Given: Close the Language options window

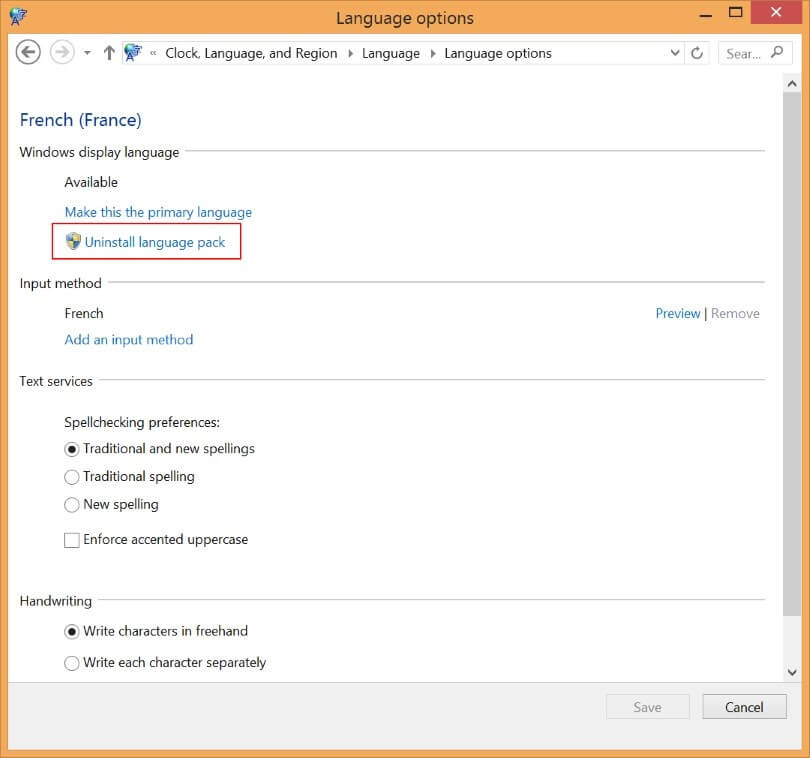Looking at the screenshot, I should 776,12.
